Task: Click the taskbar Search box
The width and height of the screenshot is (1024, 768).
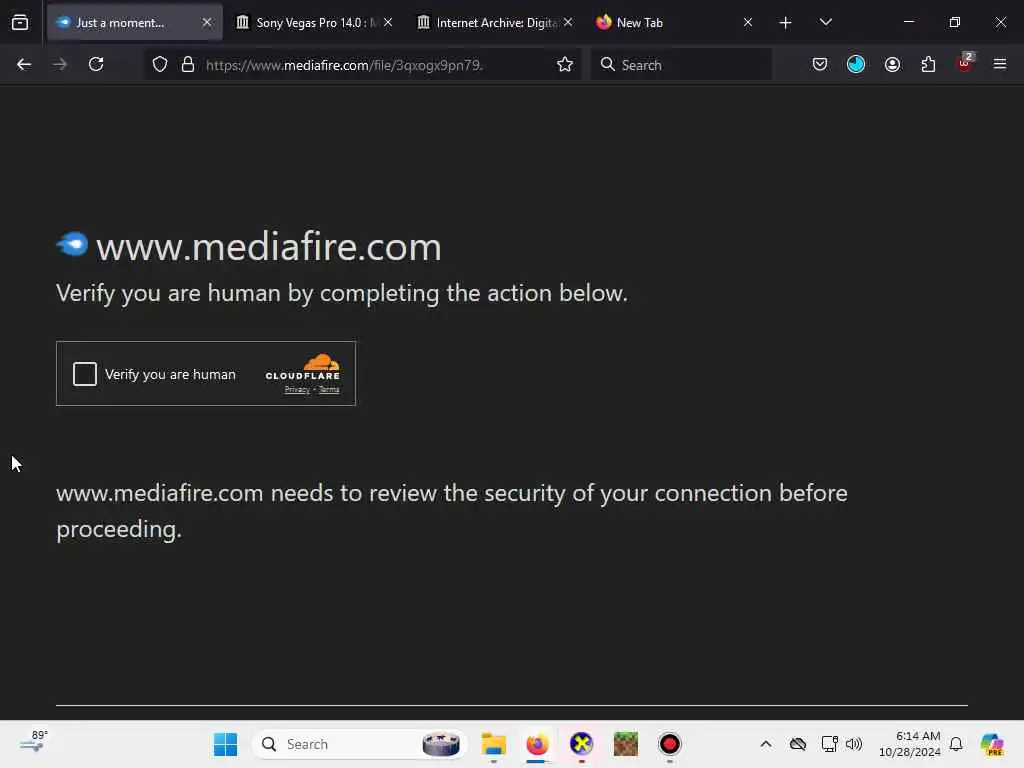Action: click(x=359, y=744)
